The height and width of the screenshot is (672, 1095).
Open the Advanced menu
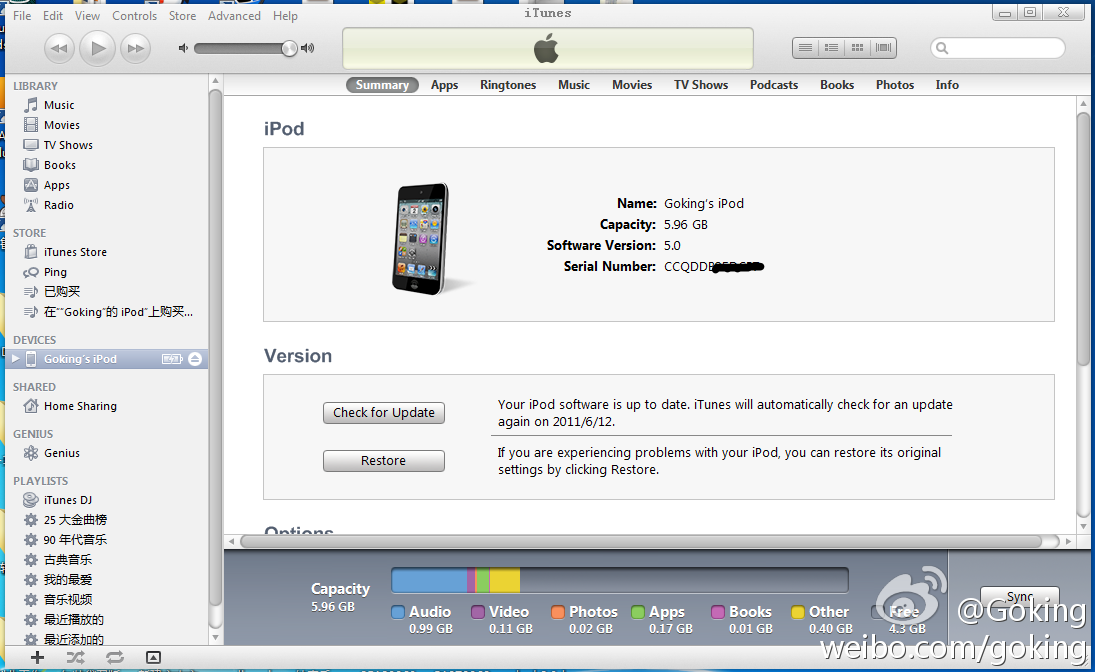point(234,15)
